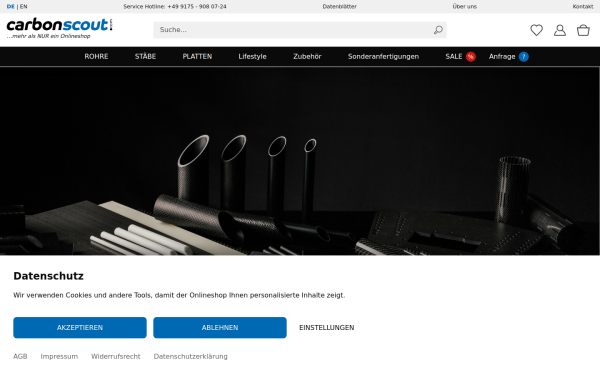Click the blue question mark Anfrage badge
600x375 pixels.
tap(523, 57)
